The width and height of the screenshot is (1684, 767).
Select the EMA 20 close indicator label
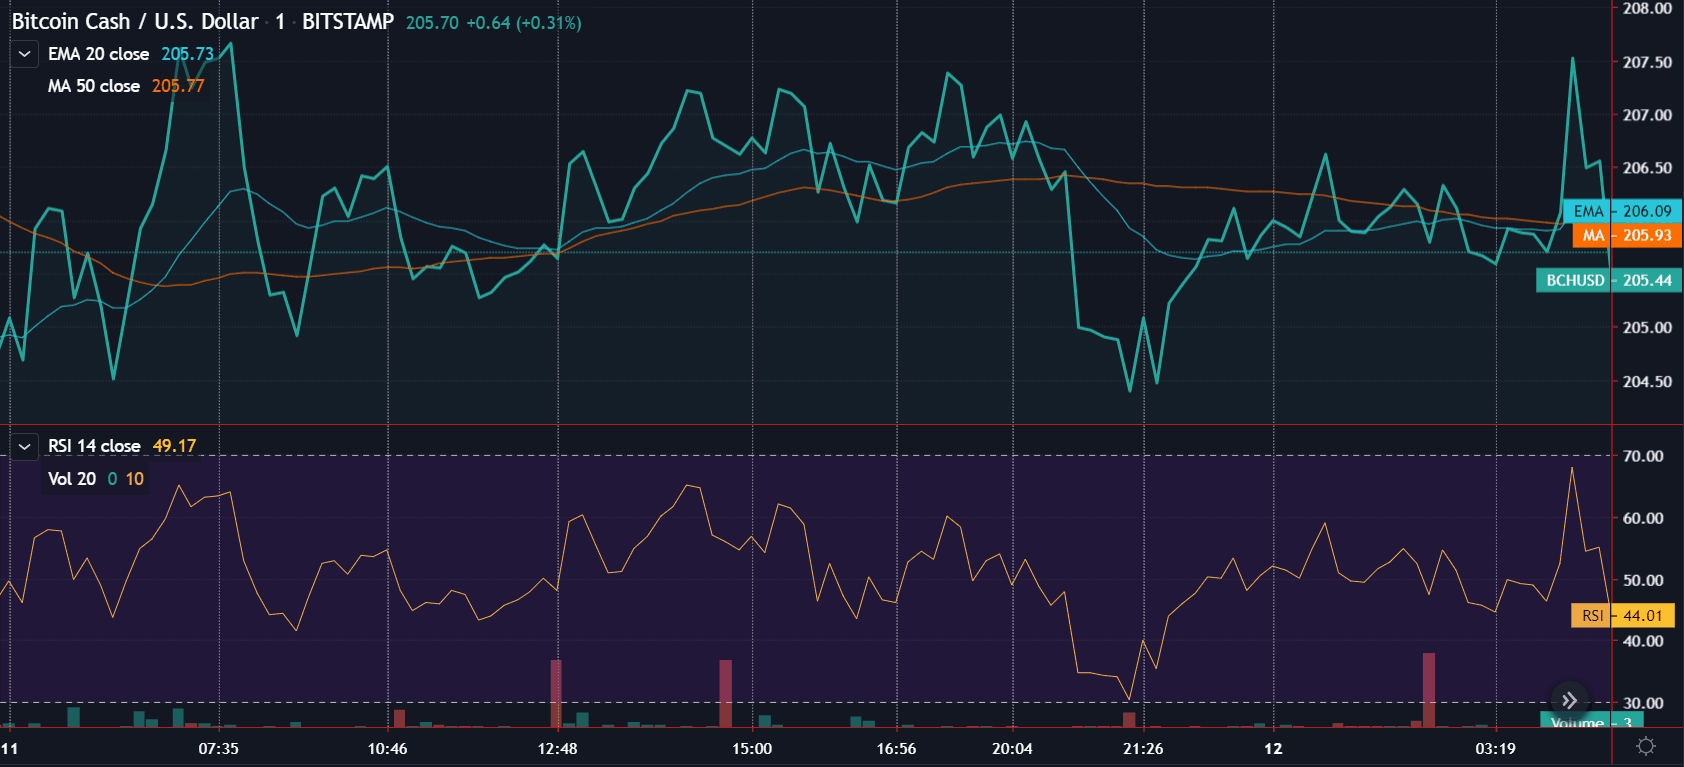(98, 54)
